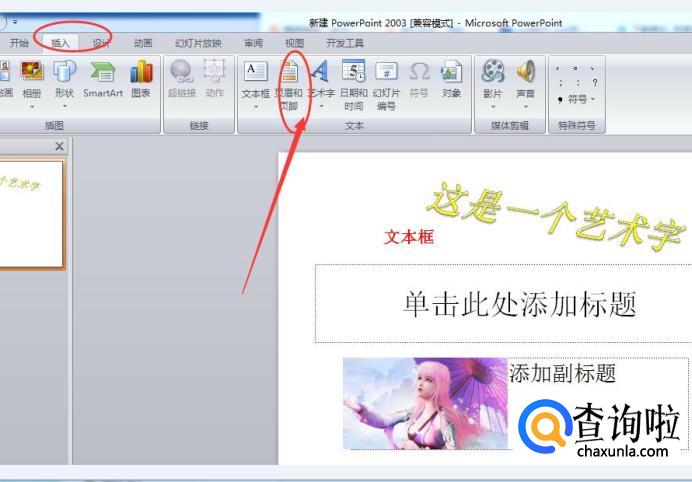The width and height of the screenshot is (692, 482).
Task: Switch to the 动画 animation tab
Action: pyautogui.click(x=143, y=43)
